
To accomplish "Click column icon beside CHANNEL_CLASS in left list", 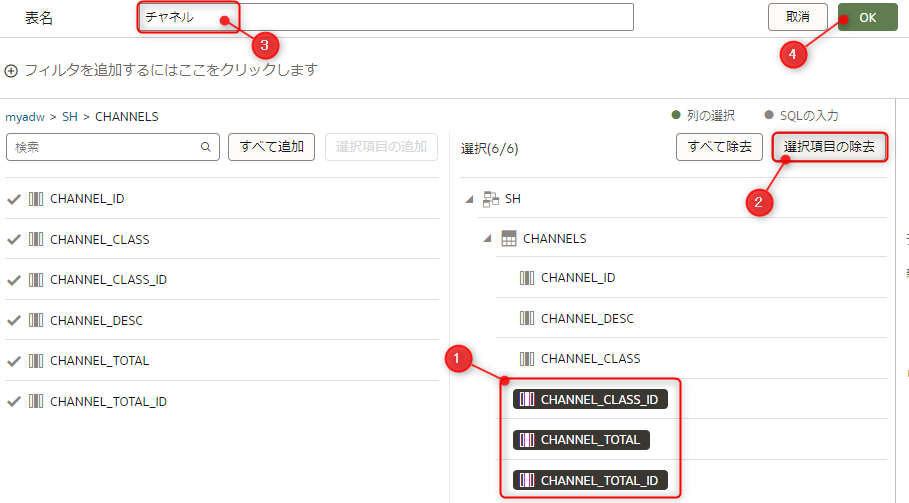I will click(x=36, y=239).
